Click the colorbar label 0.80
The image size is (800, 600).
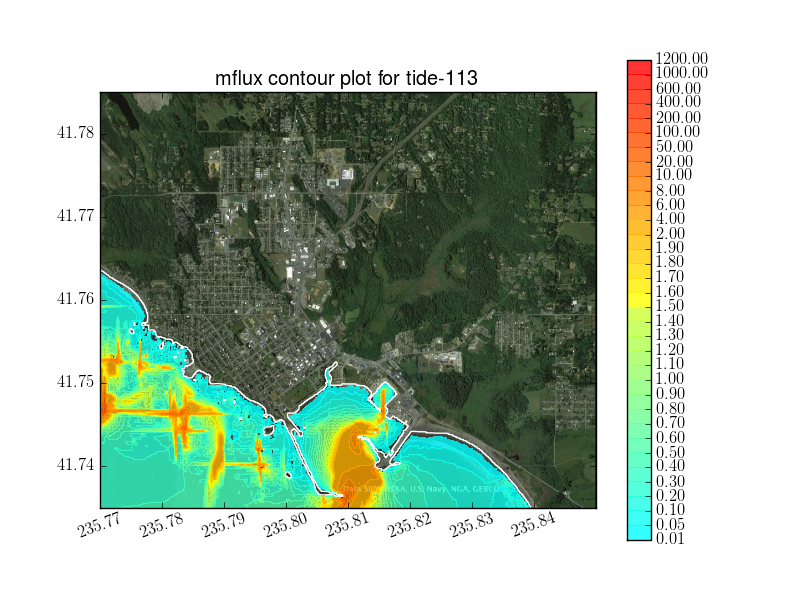coord(670,409)
